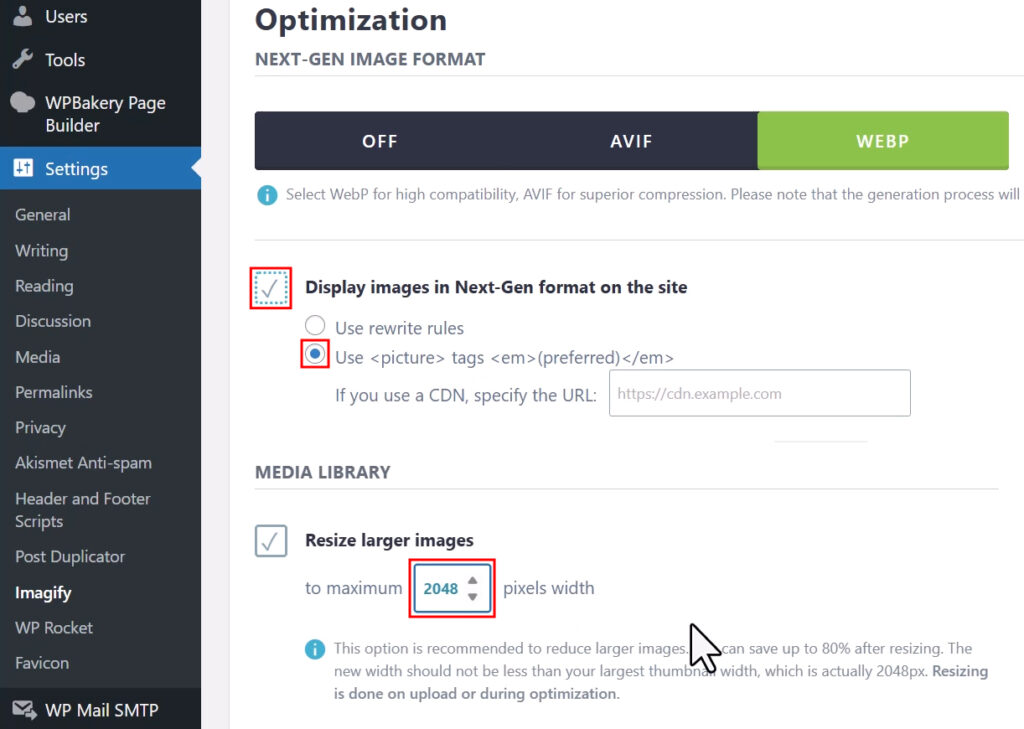1024x729 pixels.
Task: Select the Use rewrite rules option
Action: click(315, 325)
